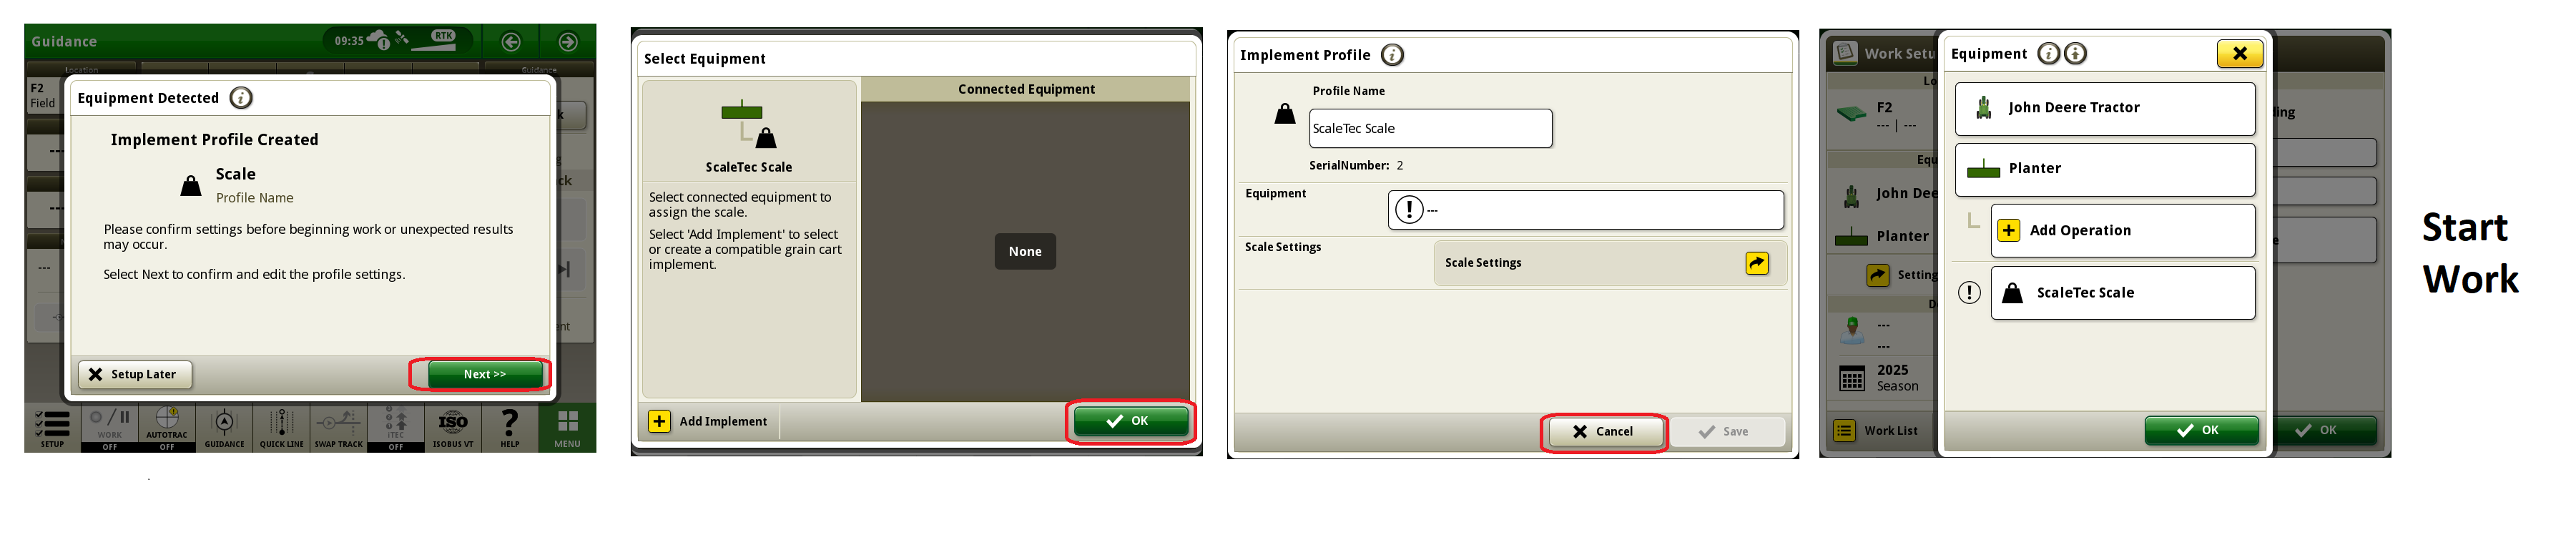2576x545 pixels.
Task: Open the ISOBUS VT shortcut
Action: click(x=453, y=428)
